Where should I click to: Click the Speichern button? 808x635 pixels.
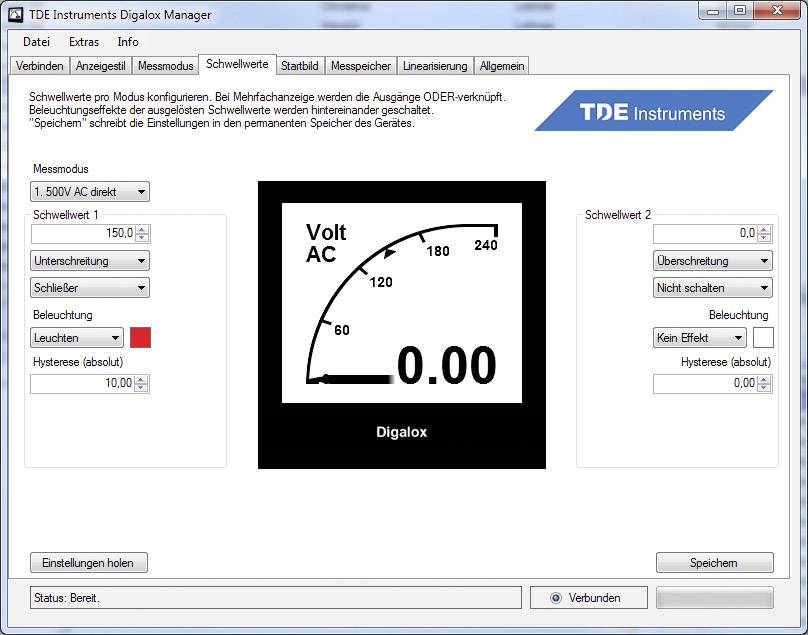coord(715,563)
